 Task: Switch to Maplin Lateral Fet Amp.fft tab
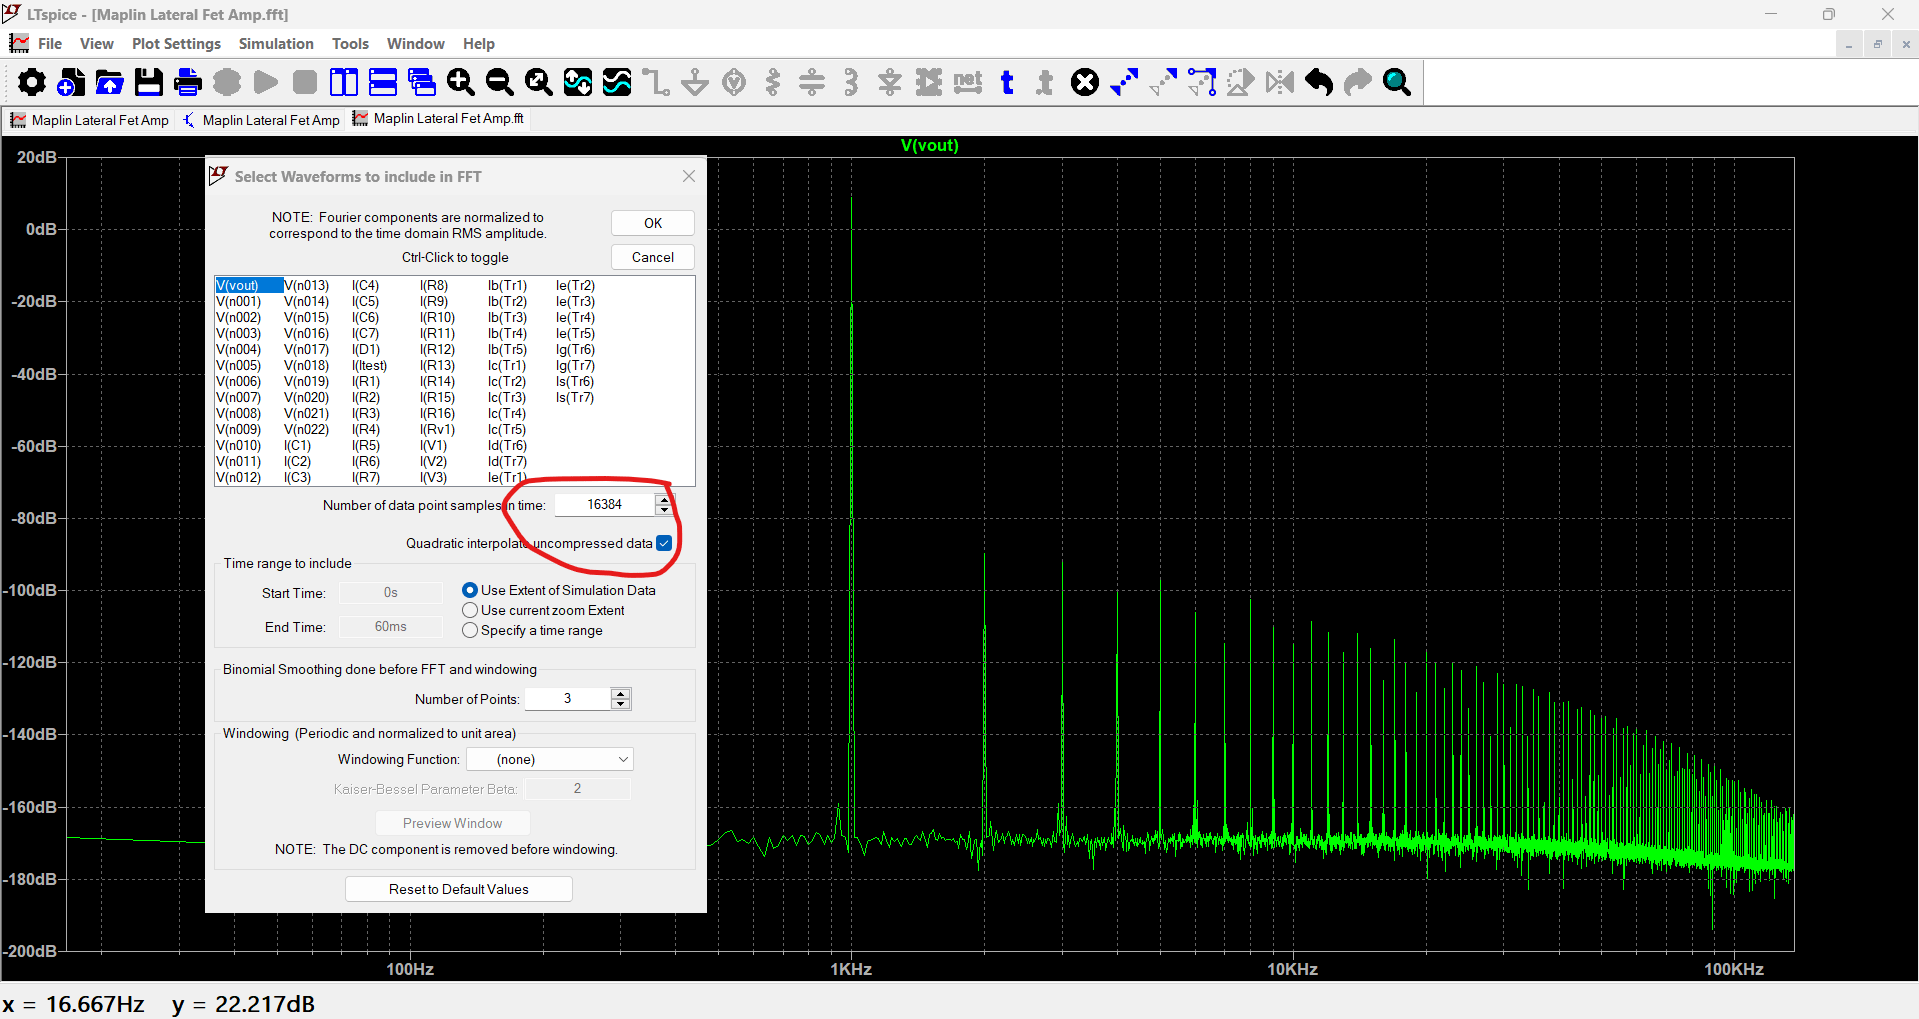[438, 119]
